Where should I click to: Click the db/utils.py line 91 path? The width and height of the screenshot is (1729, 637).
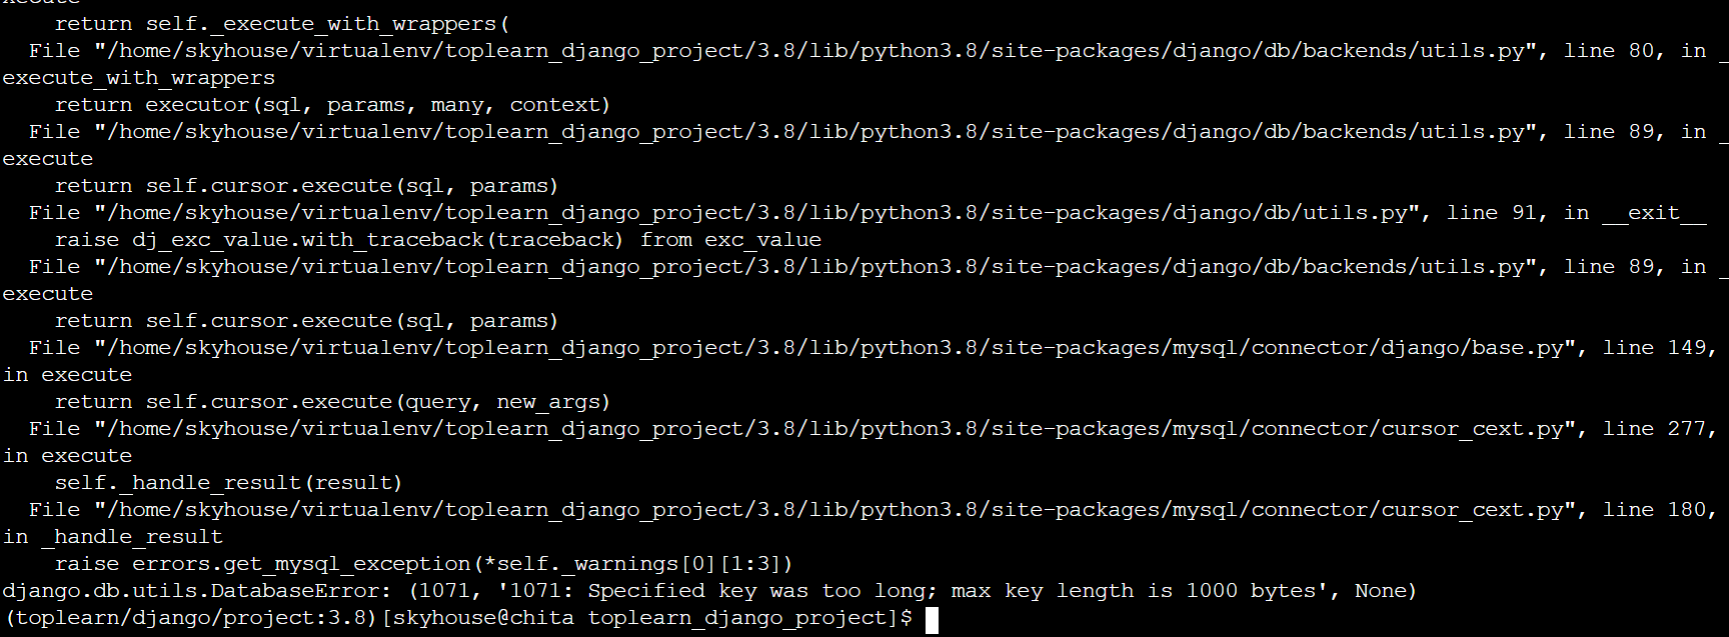pos(762,213)
